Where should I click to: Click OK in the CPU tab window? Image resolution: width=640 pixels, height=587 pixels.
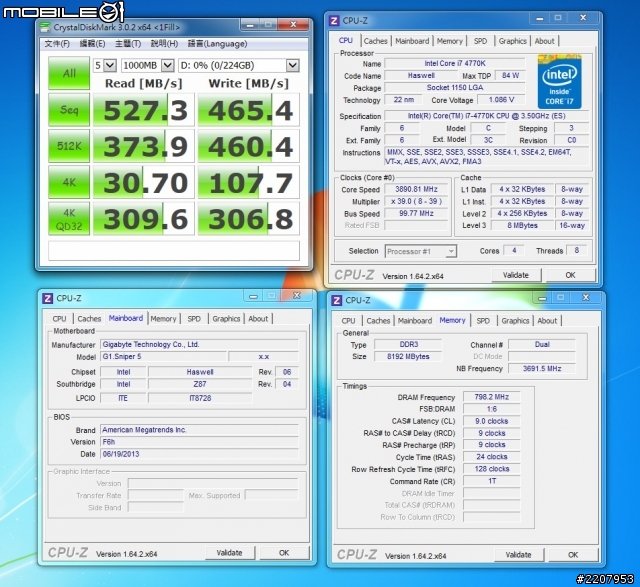570,276
